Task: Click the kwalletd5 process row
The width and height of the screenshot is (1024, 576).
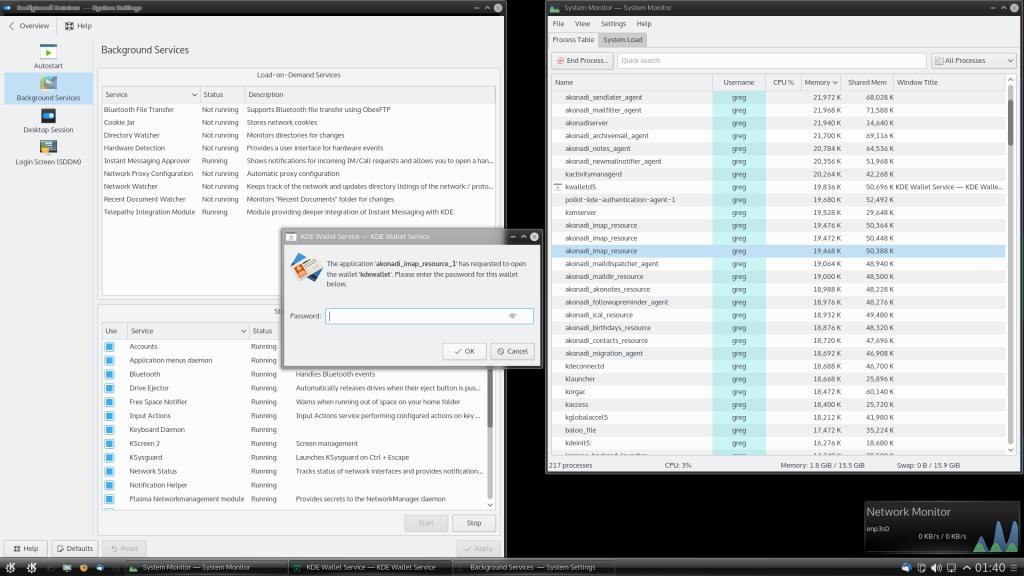Action: 581,187
